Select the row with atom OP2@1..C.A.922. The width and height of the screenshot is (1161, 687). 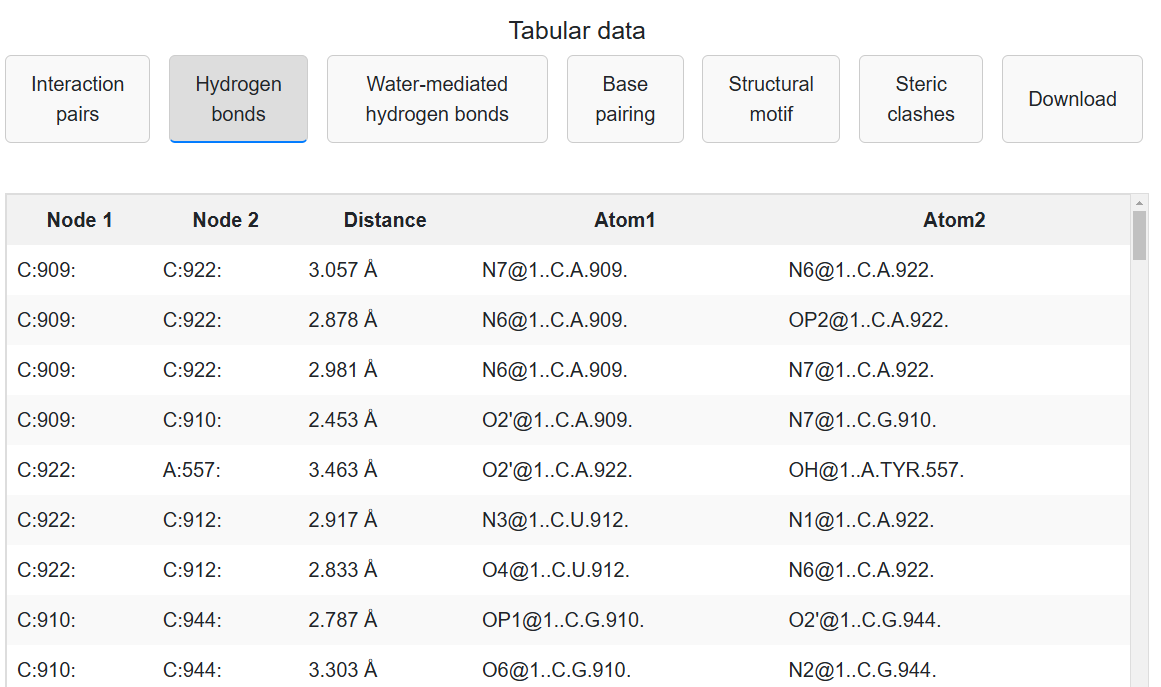pyautogui.click(x=568, y=320)
